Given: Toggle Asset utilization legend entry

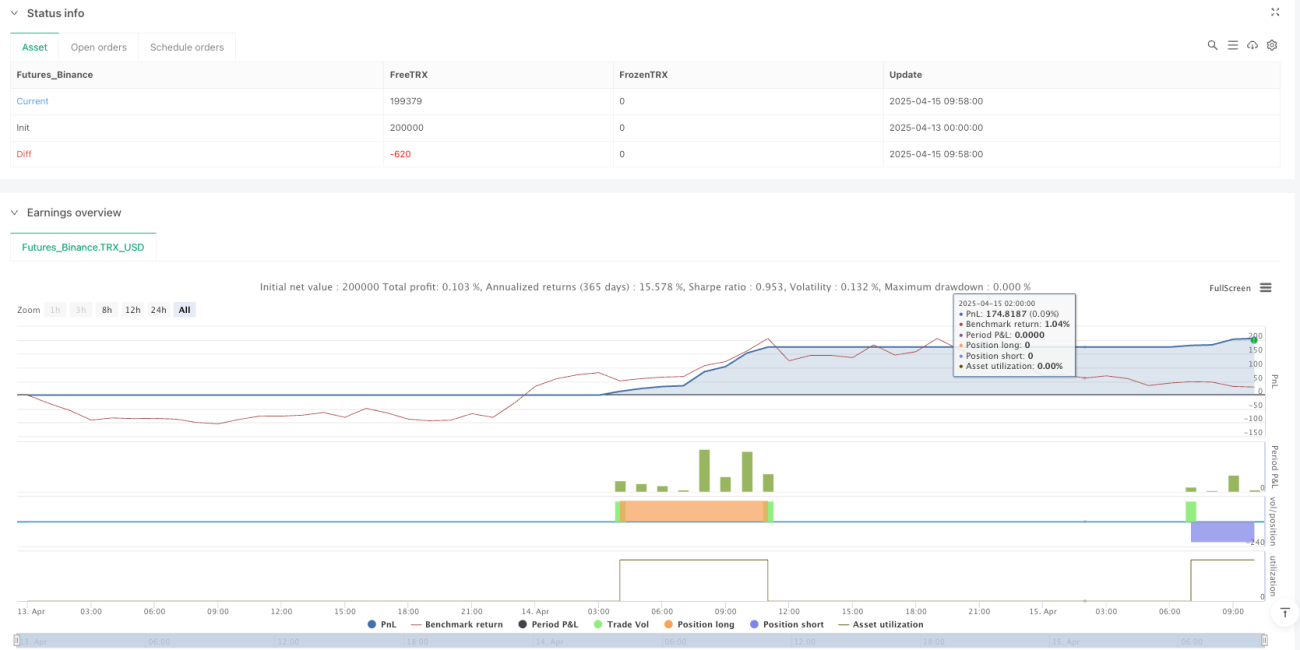Looking at the screenshot, I should [x=880, y=624].
